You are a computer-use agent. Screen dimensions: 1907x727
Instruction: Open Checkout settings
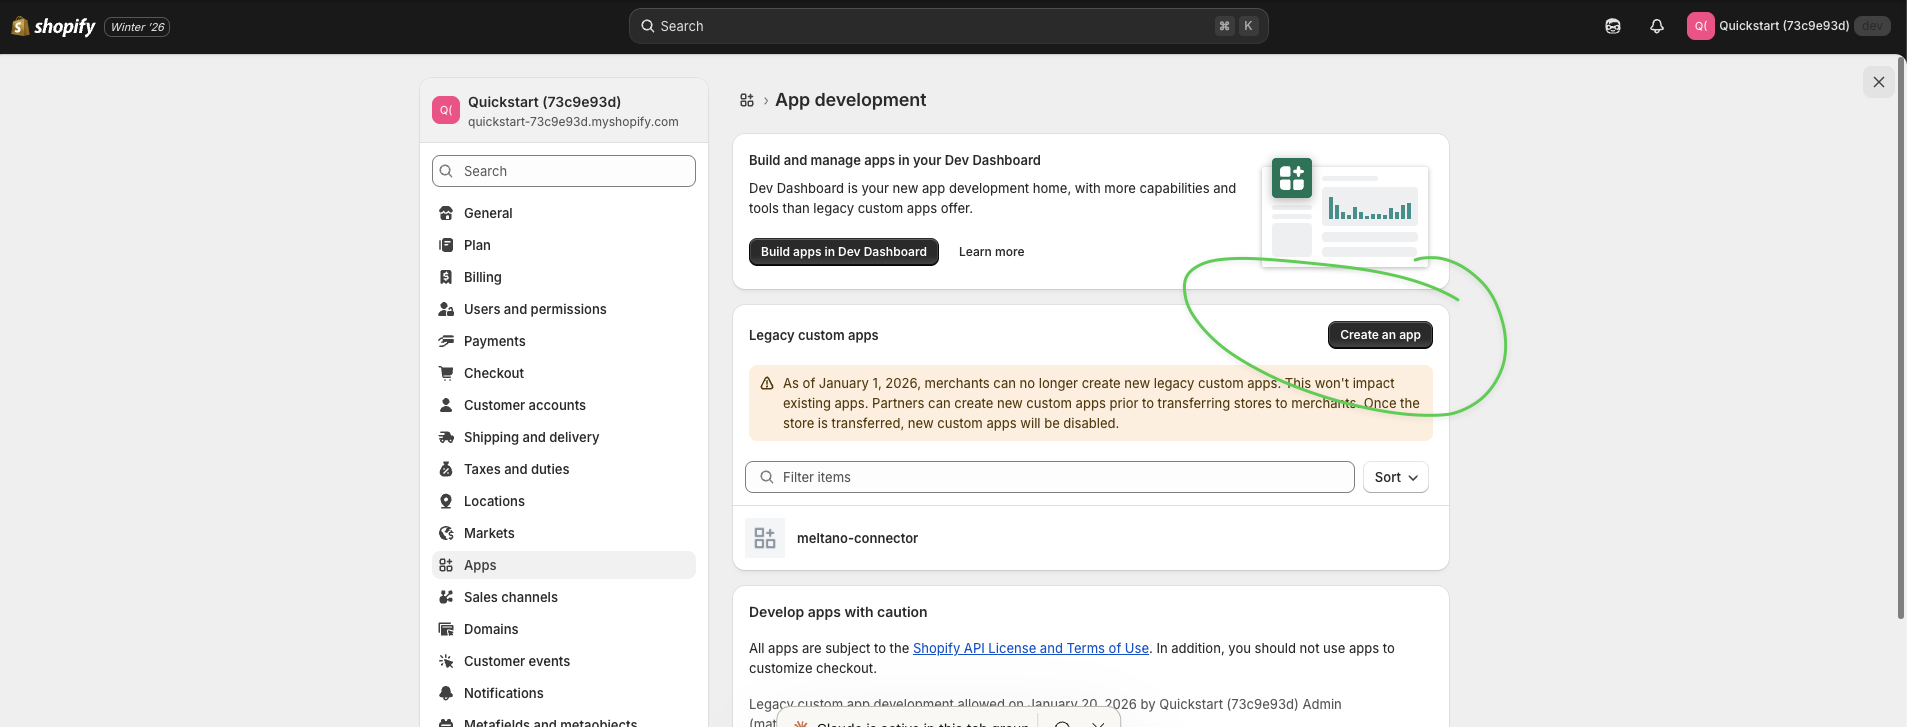tap(564, 373)
